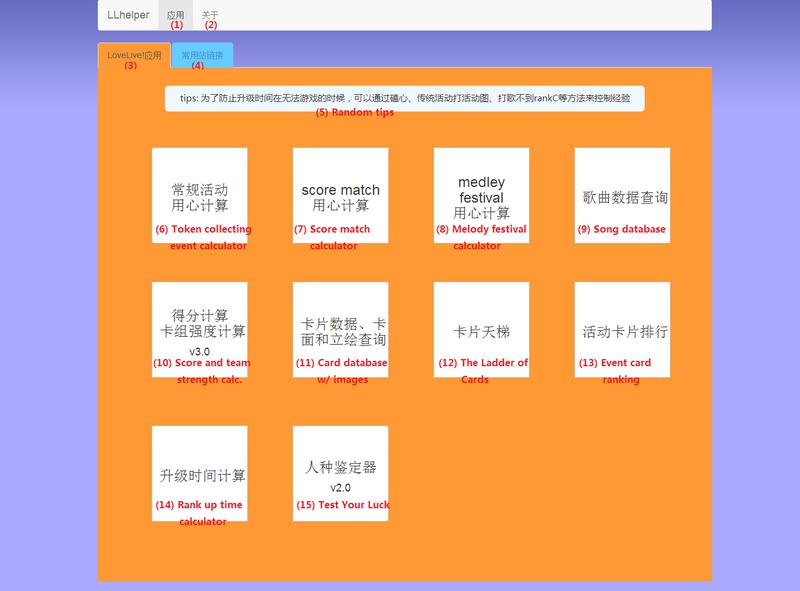Open the 卡片数据、卡面和立绘查询 tile

(x=340, y=330)
